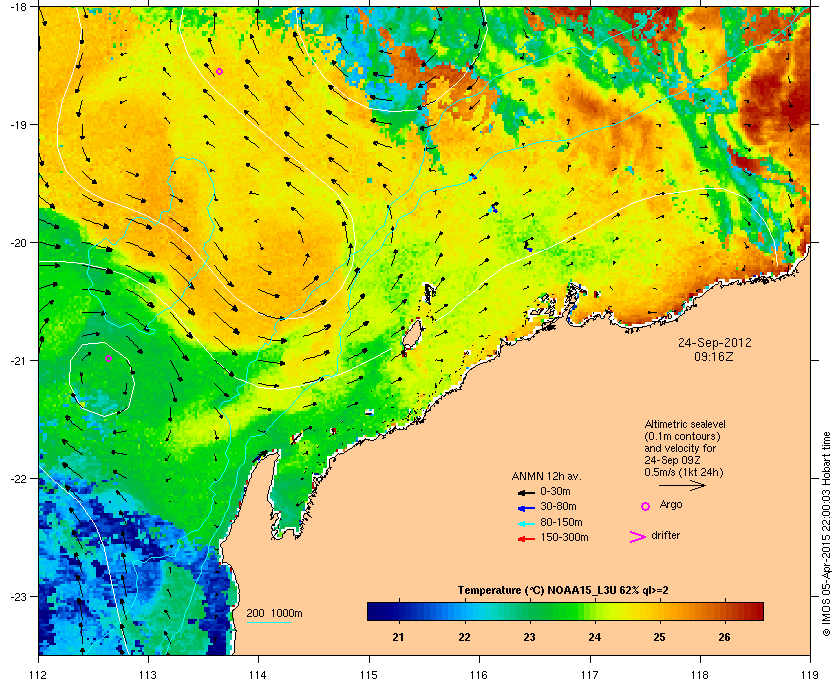This screenshot has height=680, width=840.
Task: Click the latitude axis label -20
Action: [17, 242]
